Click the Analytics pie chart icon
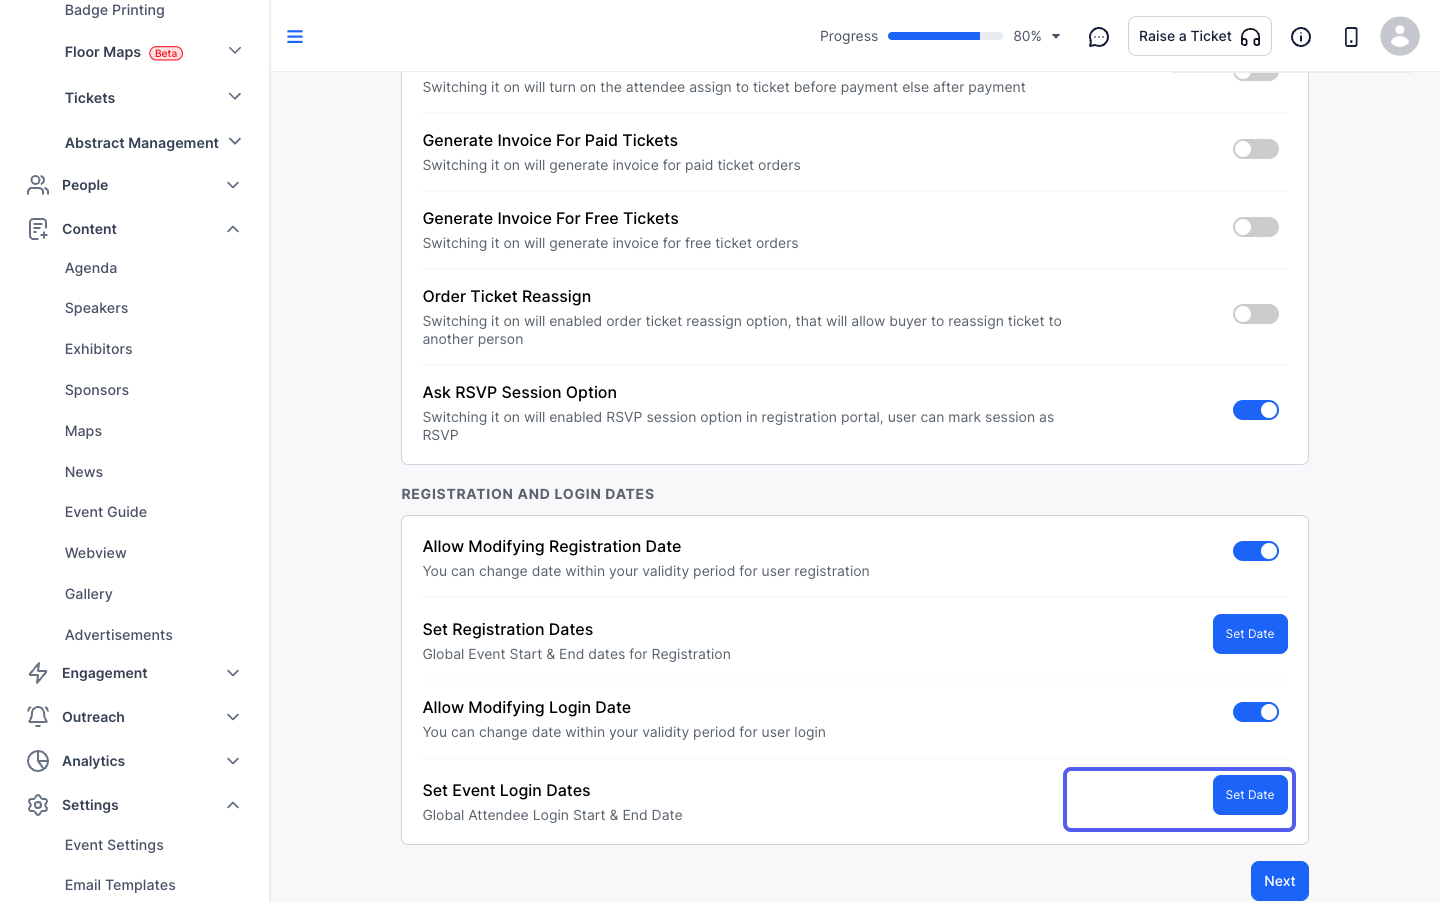 [38, 761]
